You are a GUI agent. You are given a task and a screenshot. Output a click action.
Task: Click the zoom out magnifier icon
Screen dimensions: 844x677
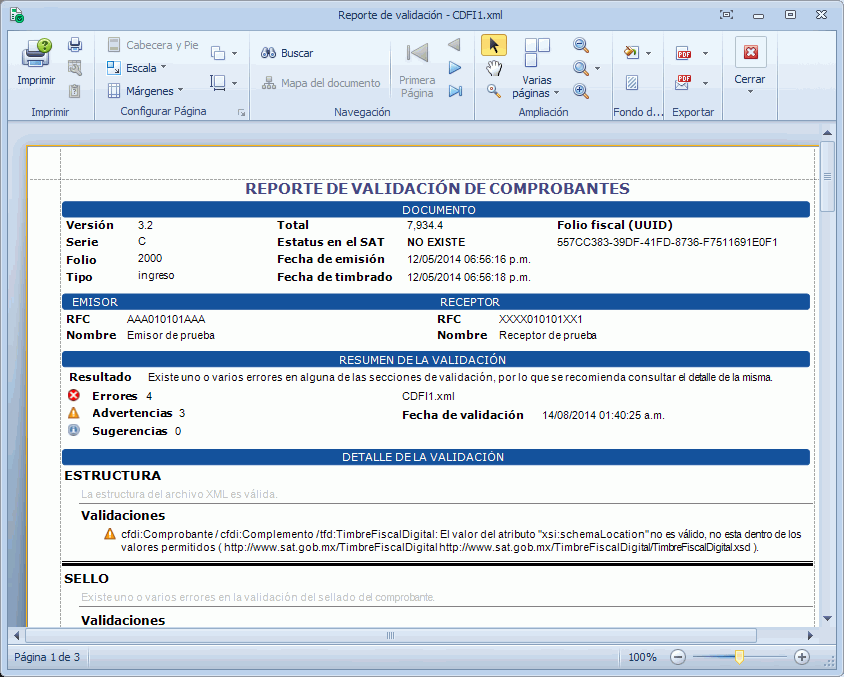pyautogui.click(x=581, y=45)
